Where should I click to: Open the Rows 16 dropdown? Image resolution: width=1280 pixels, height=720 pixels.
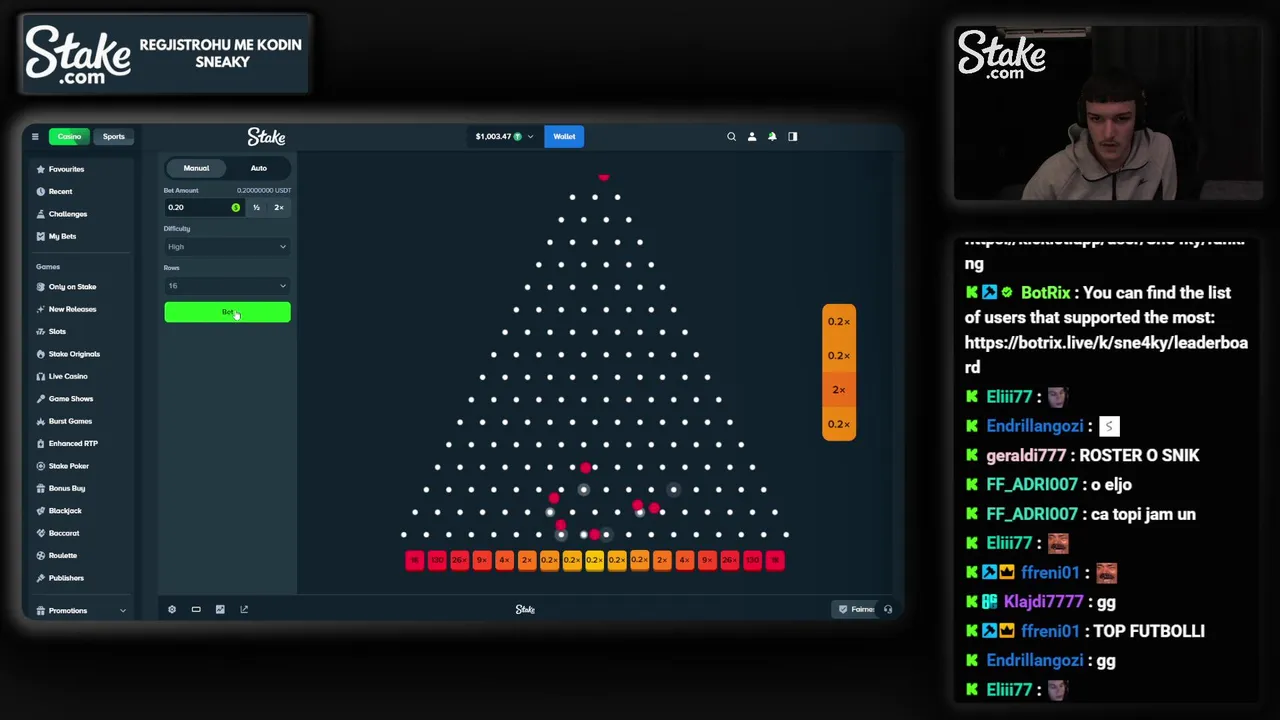tap(227, 286)
